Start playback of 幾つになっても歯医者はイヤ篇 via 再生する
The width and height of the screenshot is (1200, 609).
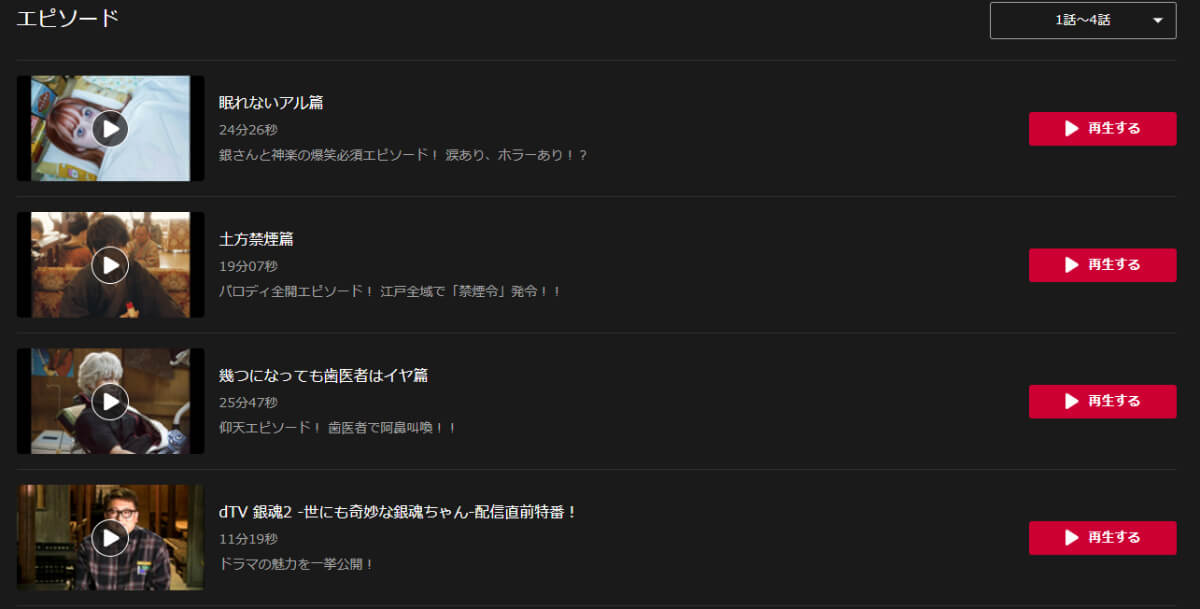1102,401
